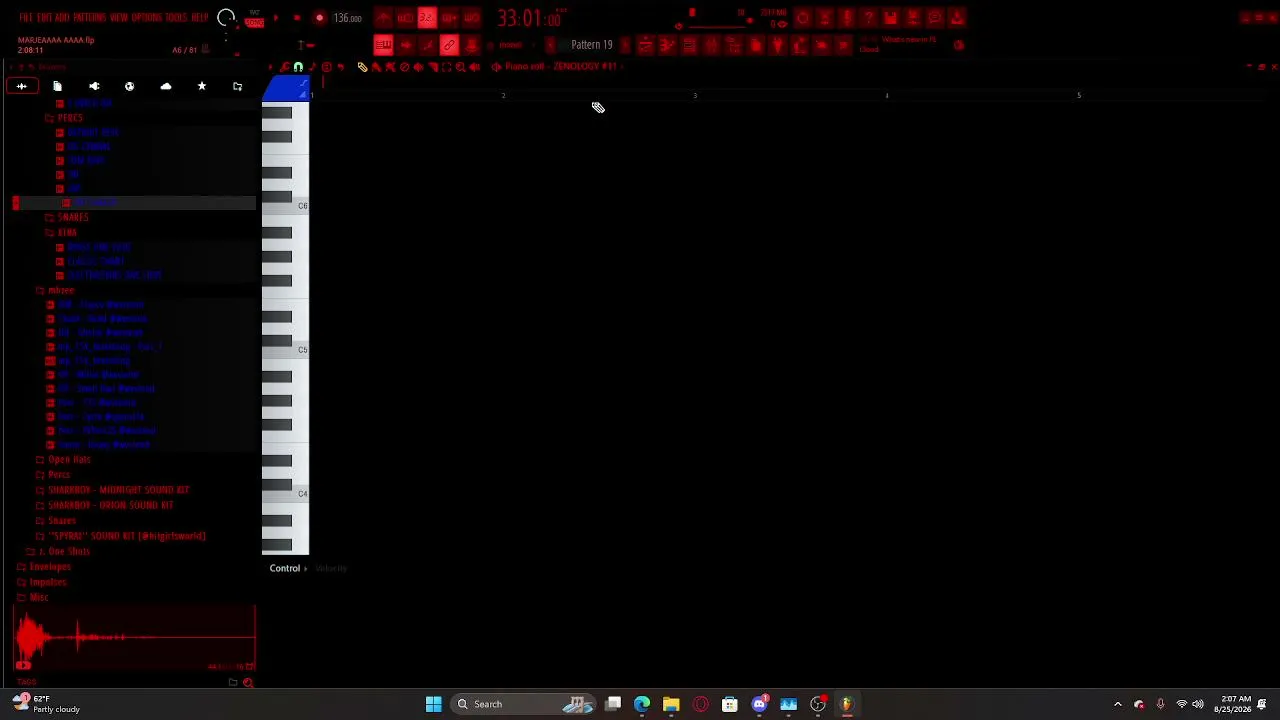
Task: Click the browser add folder icon
Action: [237, 86]
